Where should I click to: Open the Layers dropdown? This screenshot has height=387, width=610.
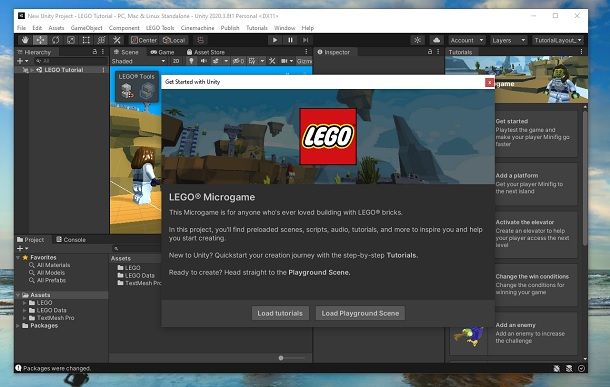508,40
